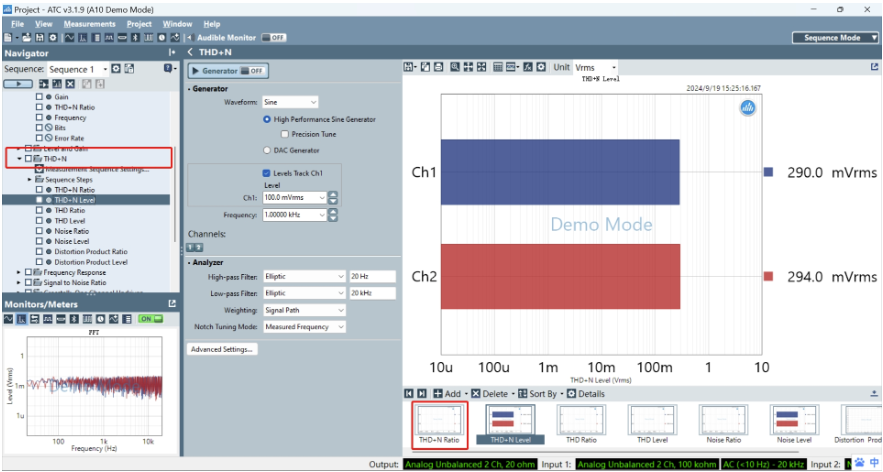883x472 pixels.
Task: Pop out the graph panel at top right
Action: coord(875,67)
